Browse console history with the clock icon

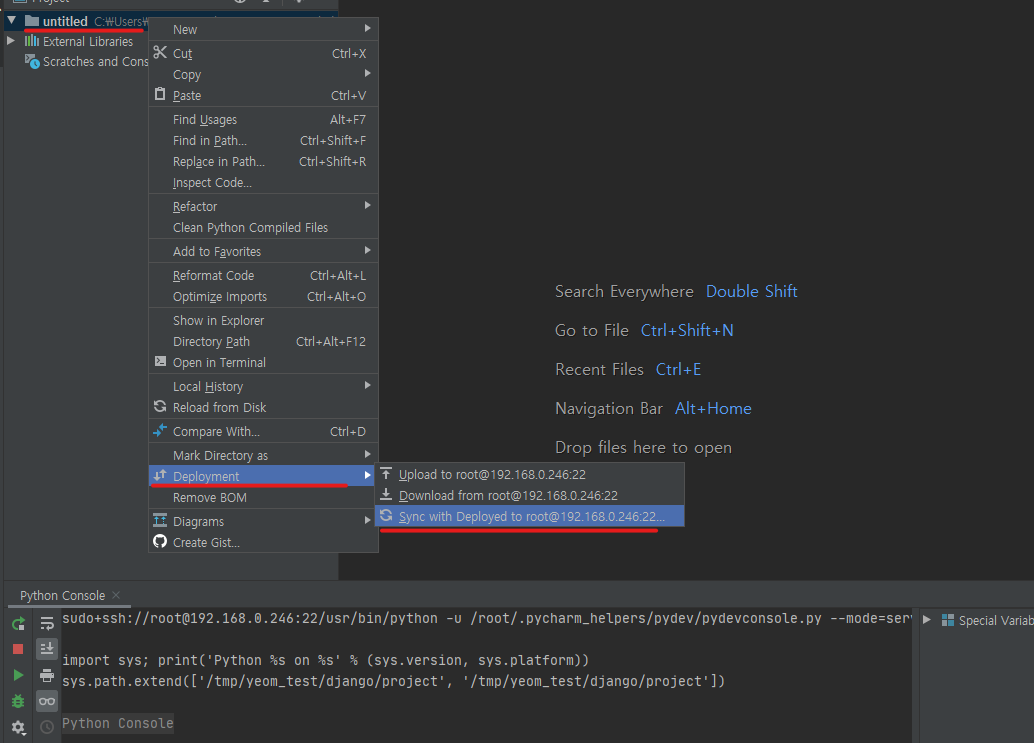46,727
